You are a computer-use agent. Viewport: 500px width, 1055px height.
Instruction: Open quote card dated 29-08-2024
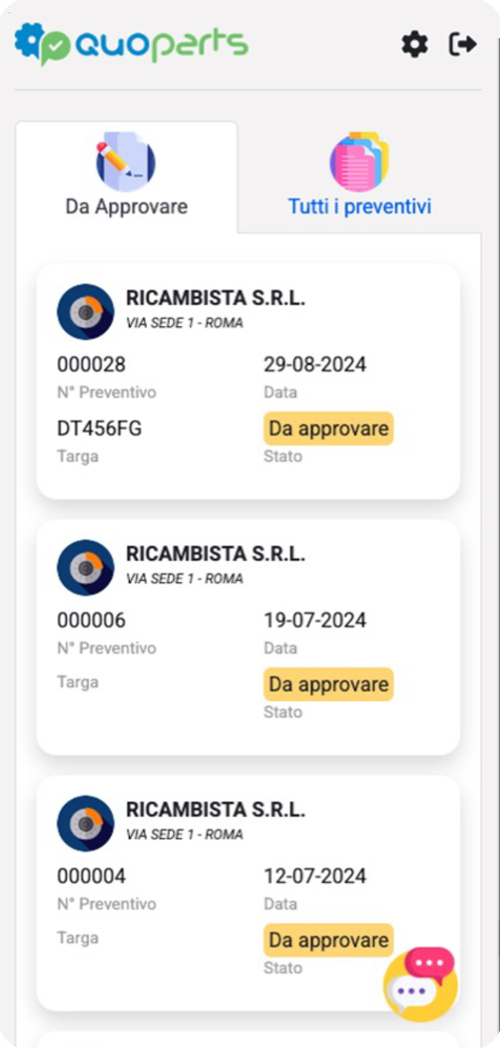(x=248, y=381)
